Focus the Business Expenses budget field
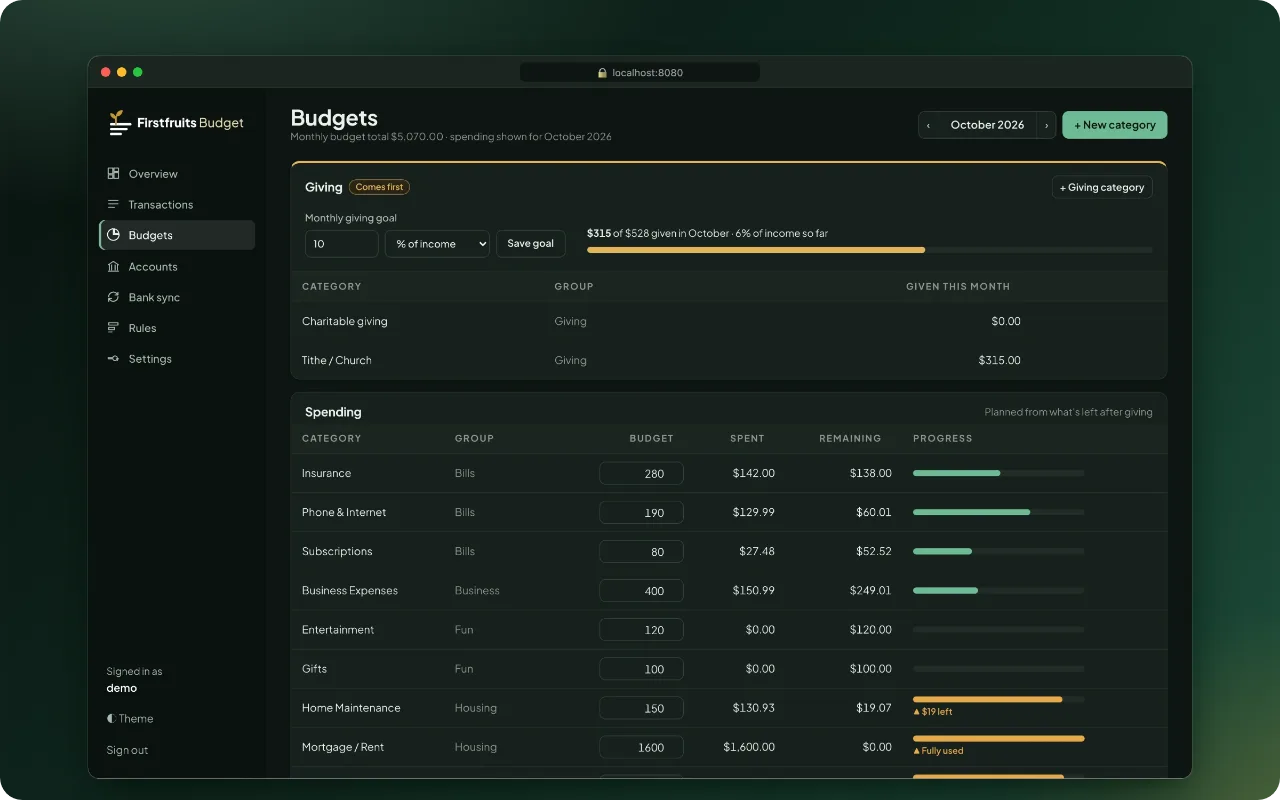The width and height of the screenshot is (1280, 800). (641, 591)
